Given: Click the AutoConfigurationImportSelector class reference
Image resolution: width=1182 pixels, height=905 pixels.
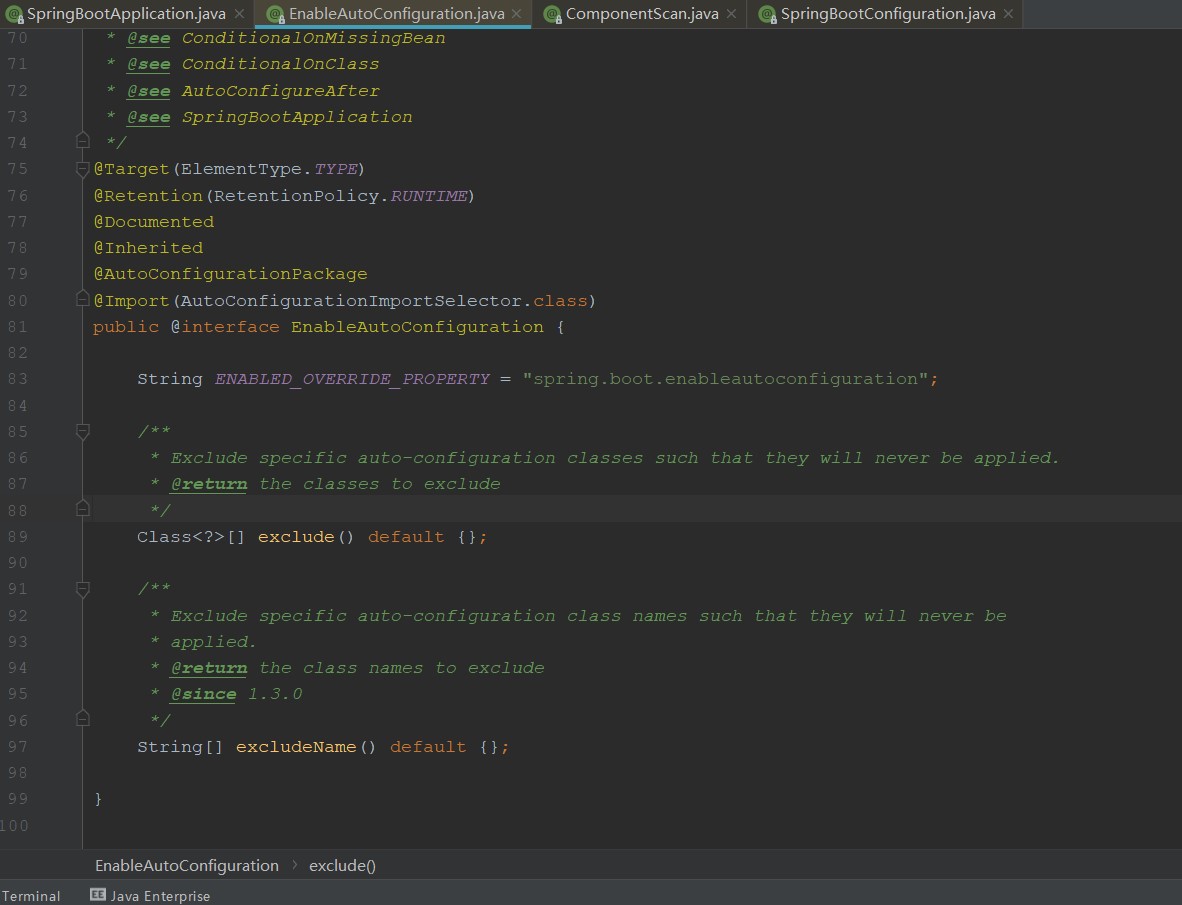Looking at the screenshot, I should (351, 301).
